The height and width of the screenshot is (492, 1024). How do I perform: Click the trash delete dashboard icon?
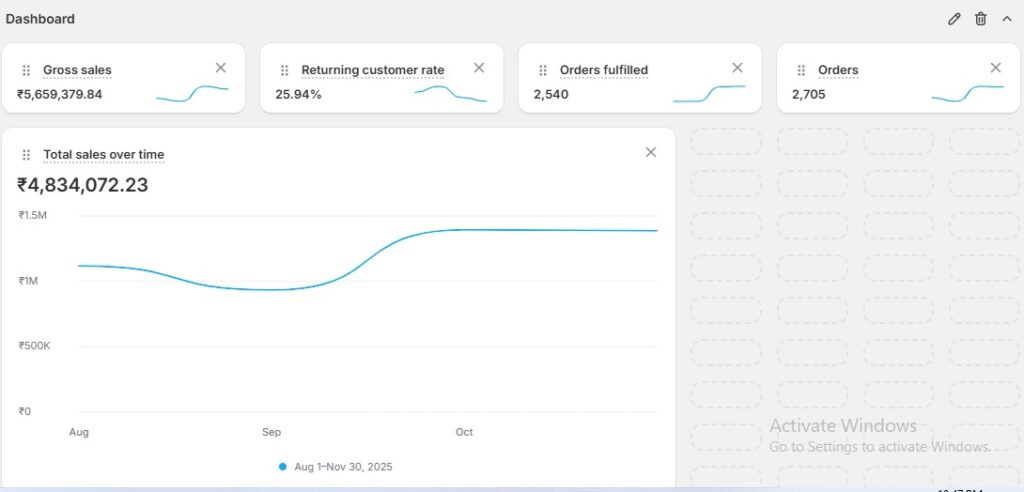coord(981,19)
